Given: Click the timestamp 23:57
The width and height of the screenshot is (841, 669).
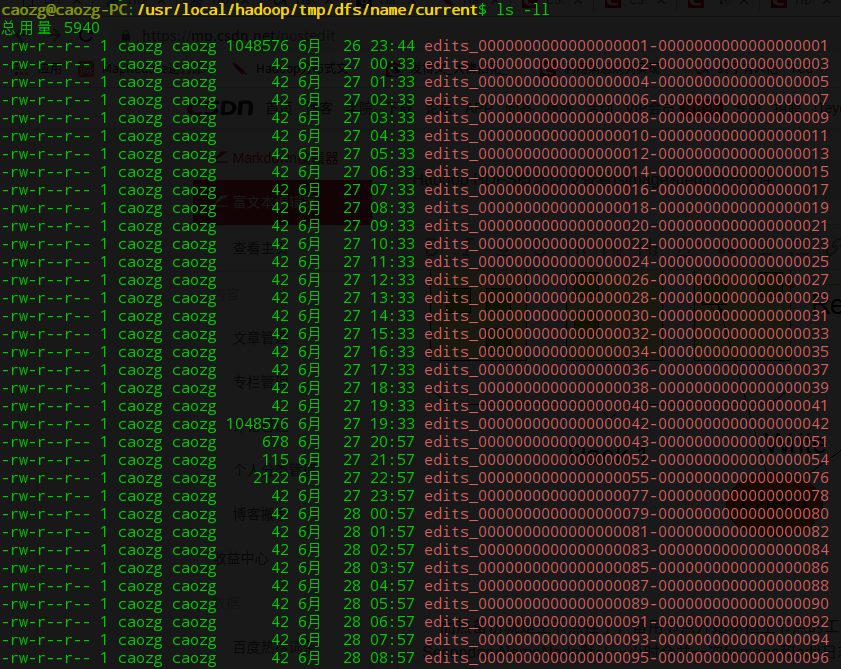Looking at the screenshot, I should coord(393,496).
